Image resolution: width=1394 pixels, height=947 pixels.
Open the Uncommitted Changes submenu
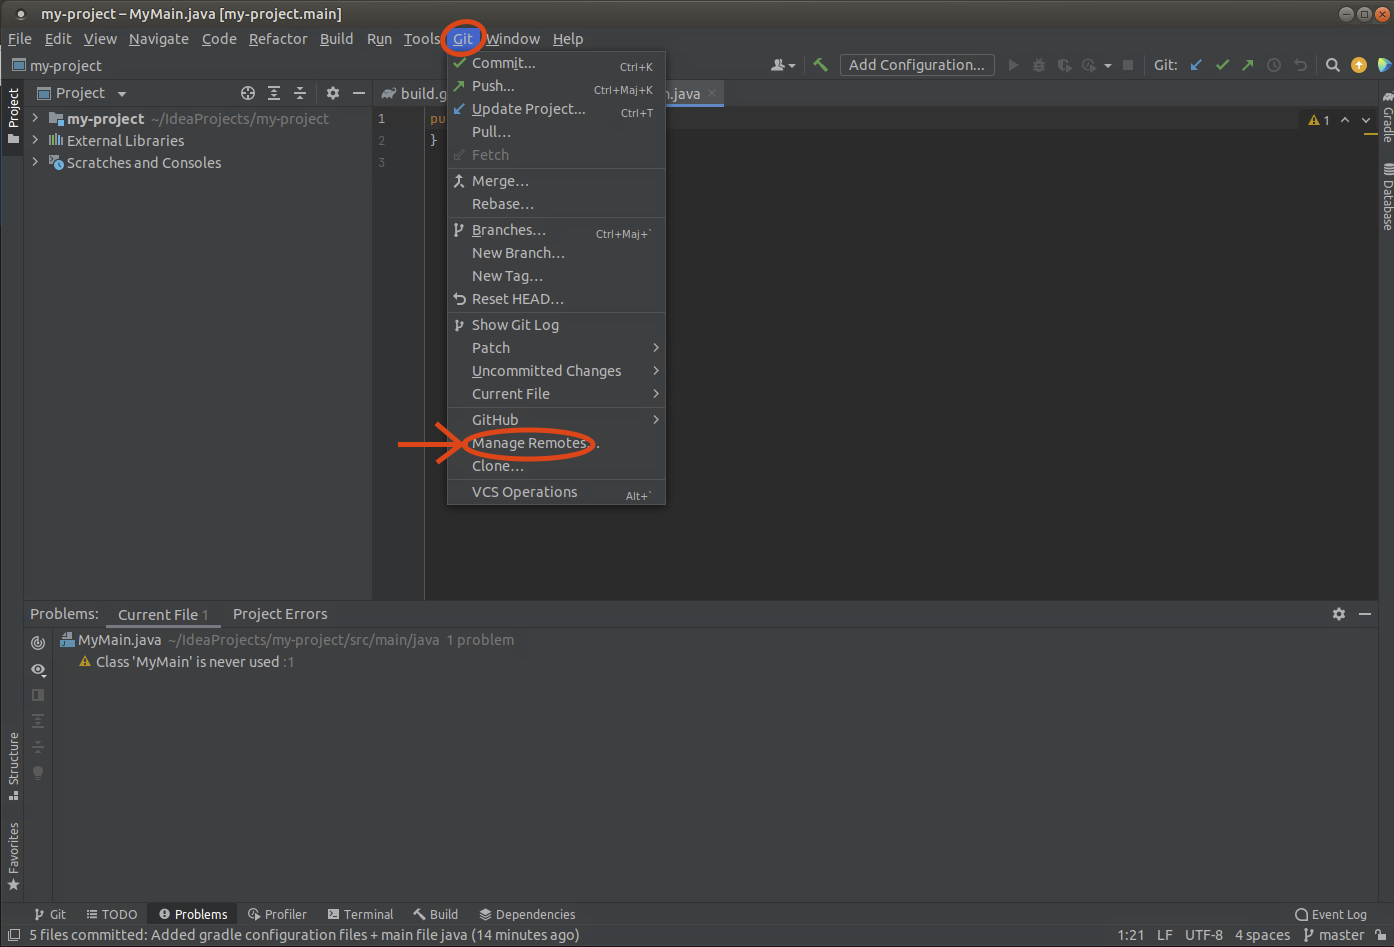click(x=556, y=371)
